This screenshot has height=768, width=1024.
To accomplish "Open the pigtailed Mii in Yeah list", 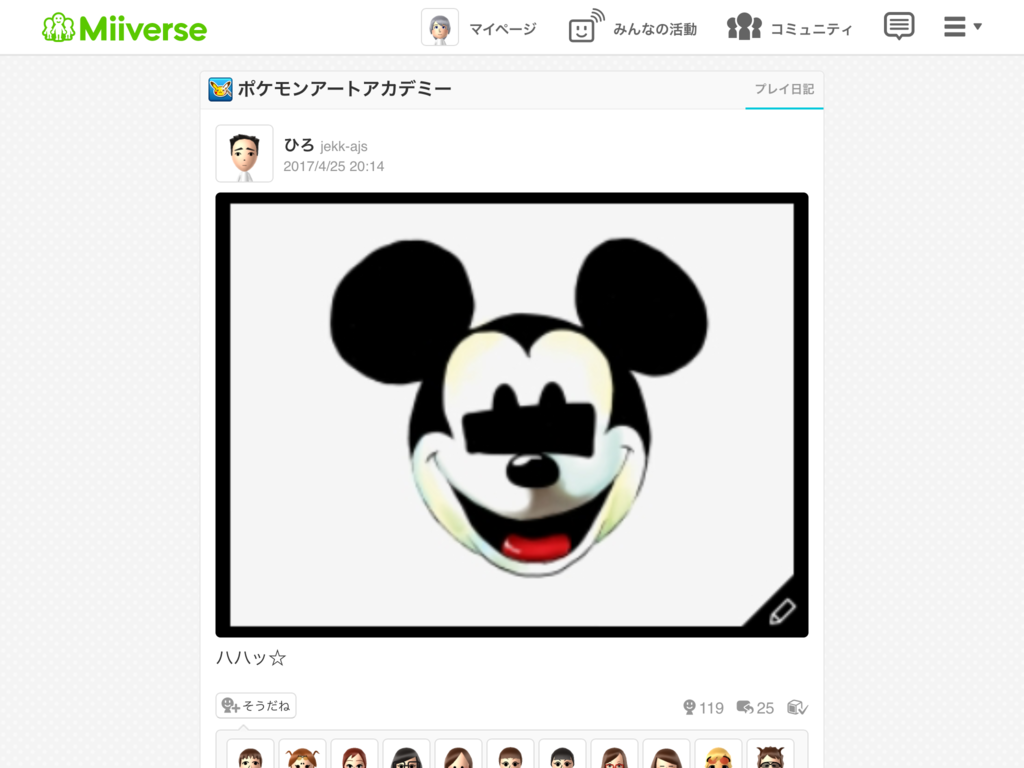I will coord(302,754).
